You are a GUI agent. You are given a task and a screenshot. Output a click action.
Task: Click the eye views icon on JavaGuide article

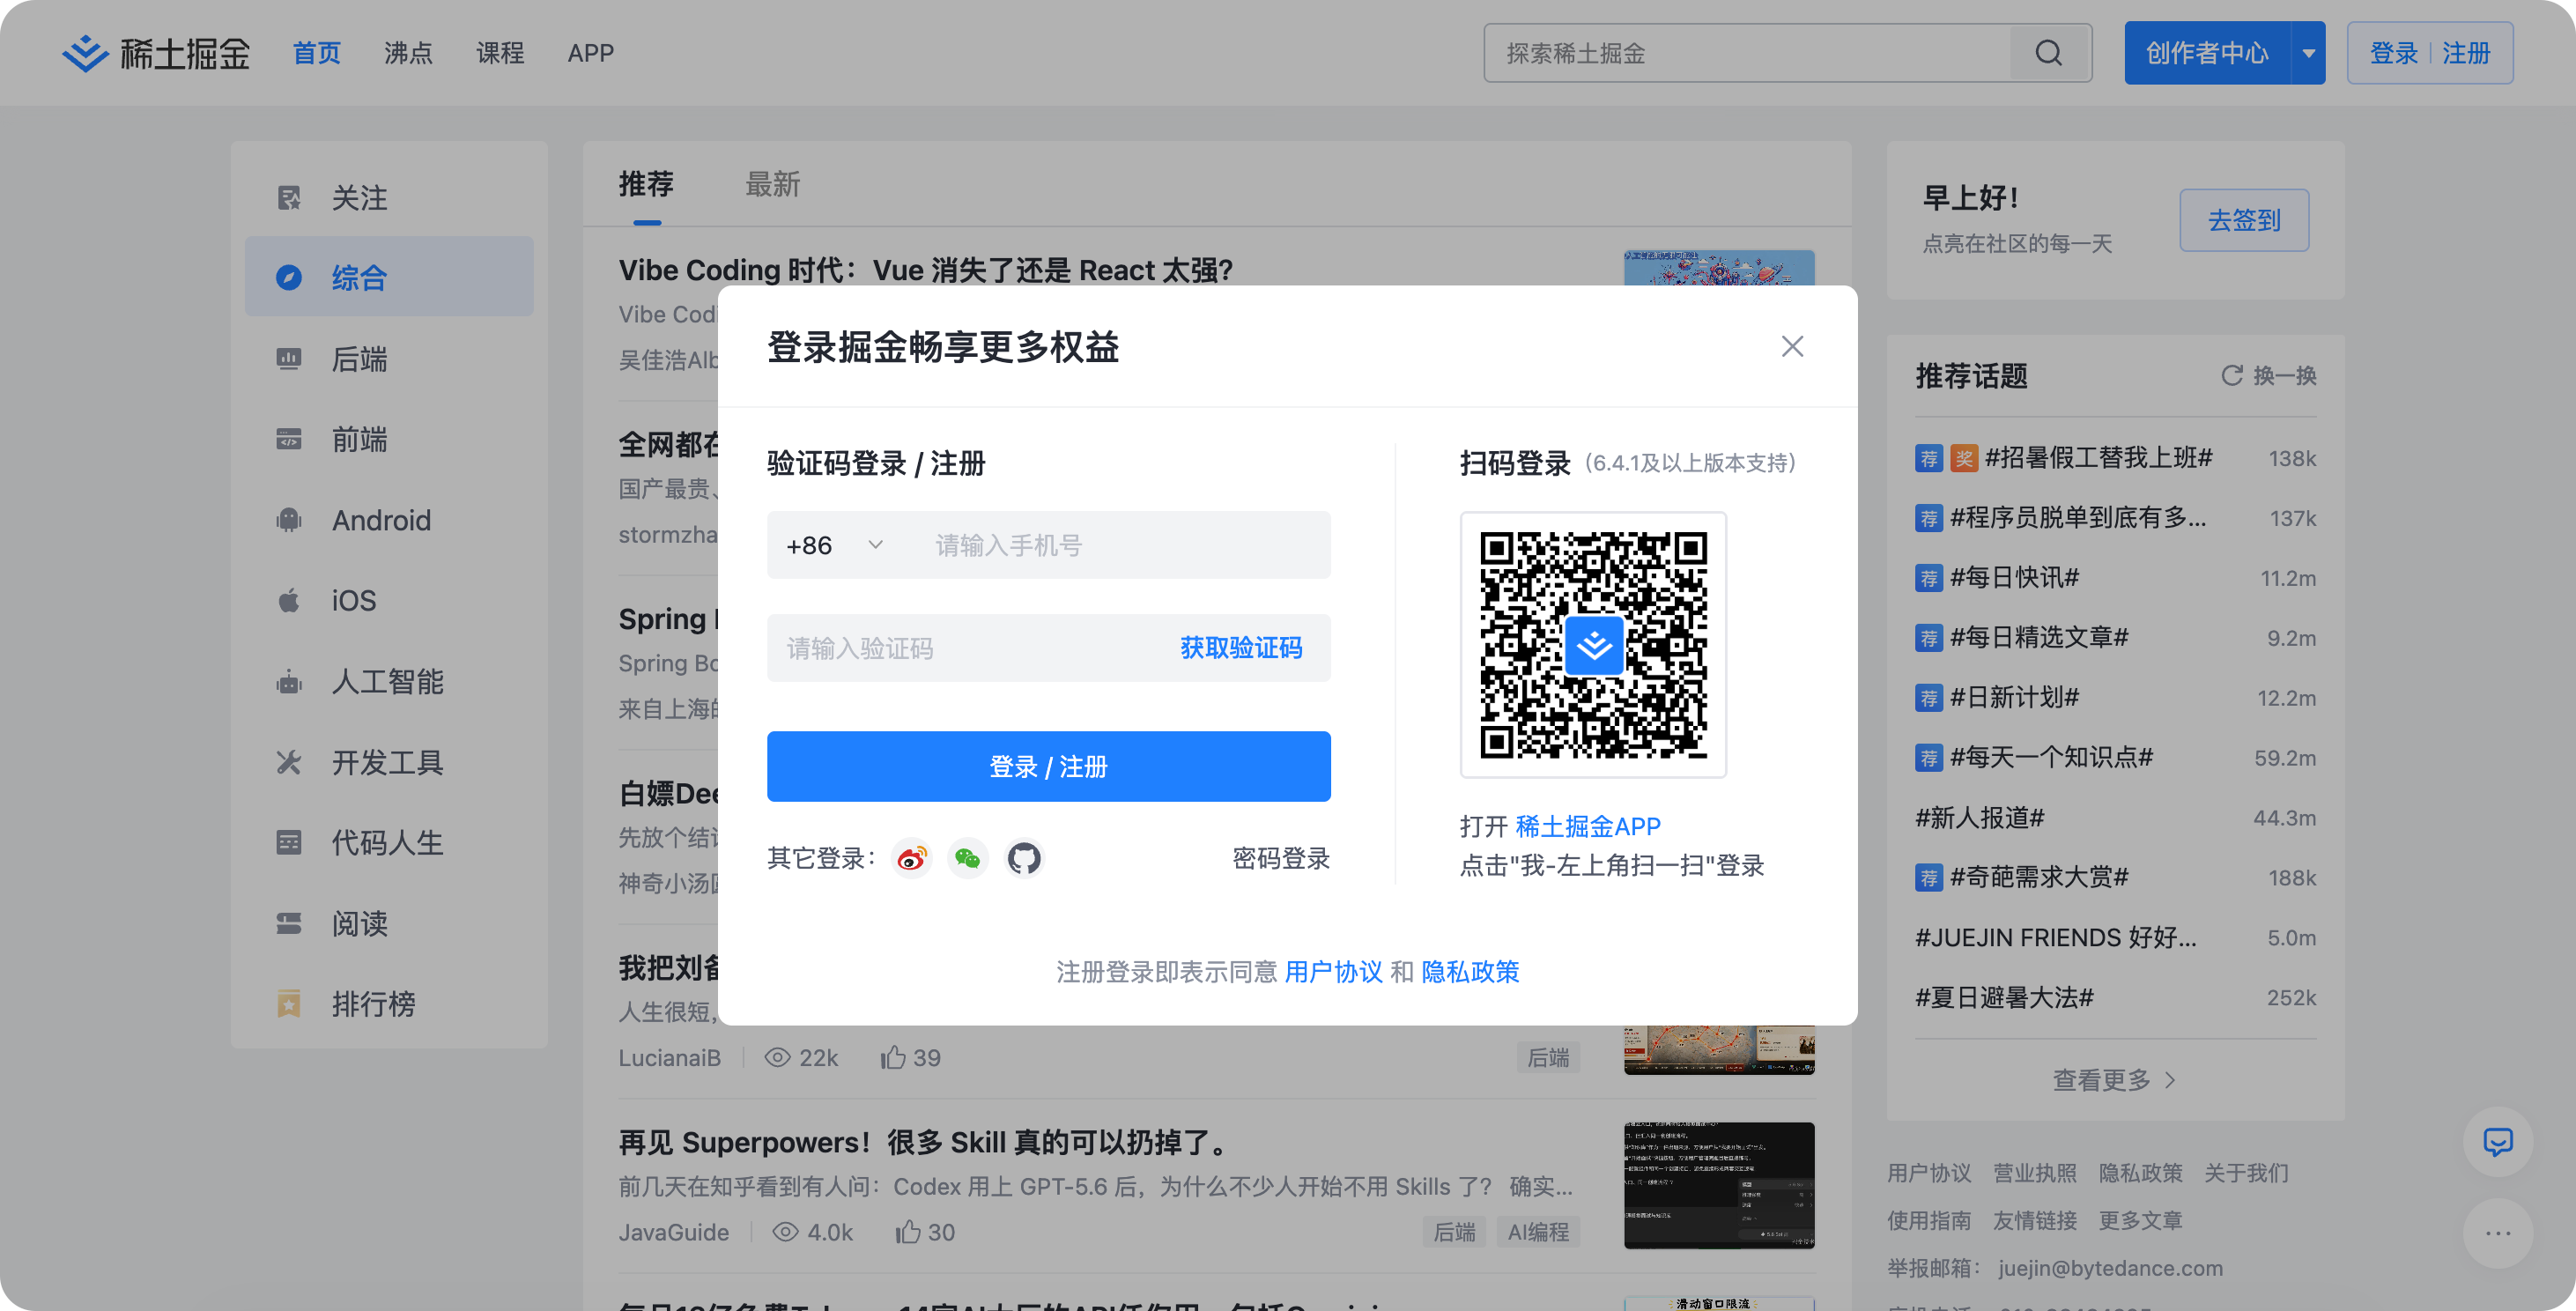[785, 1232]
